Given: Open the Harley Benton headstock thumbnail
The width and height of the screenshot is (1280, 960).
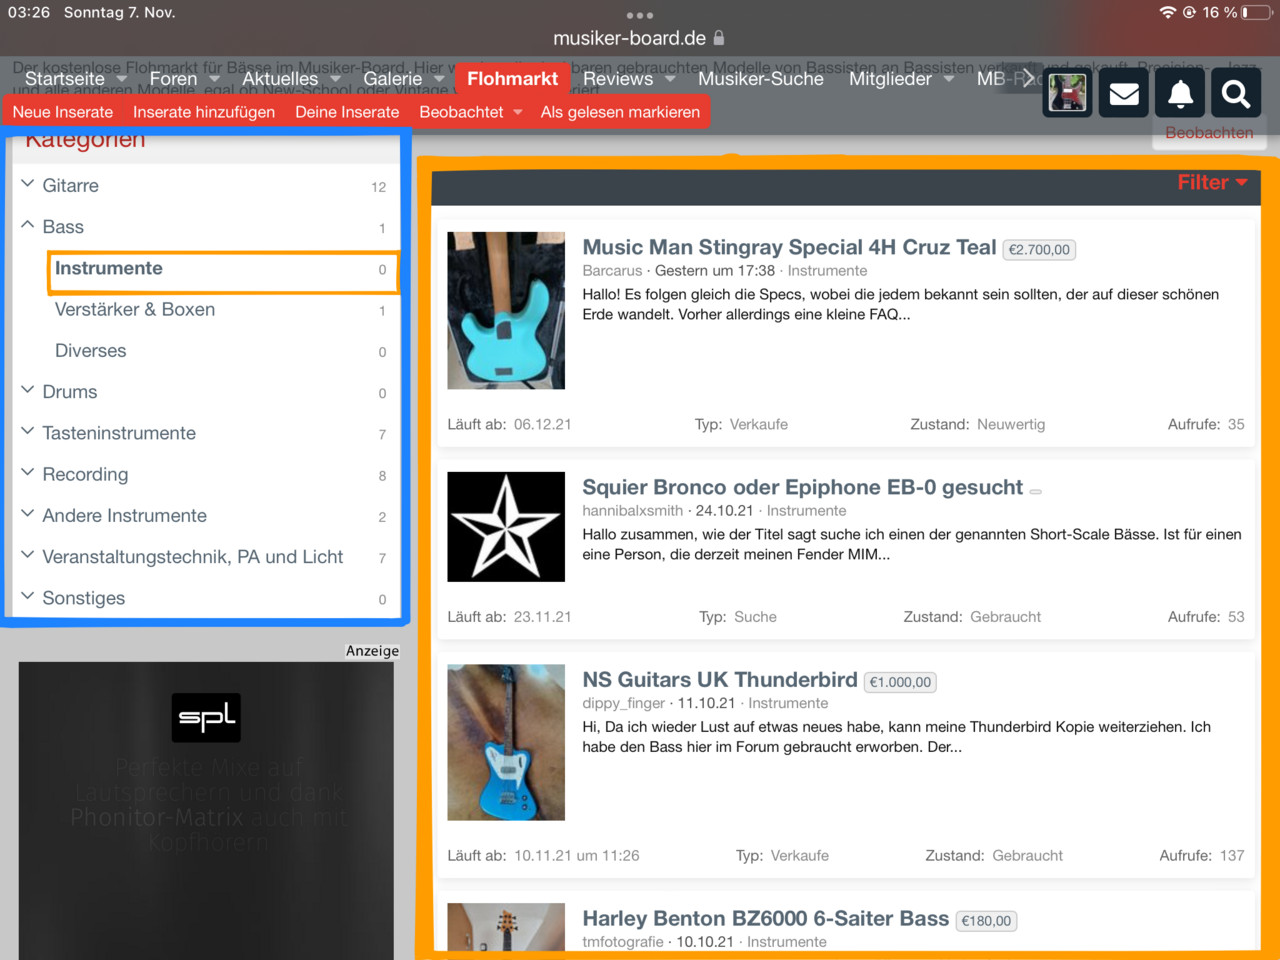Looking at the screenshot, I should click(506, 927).
